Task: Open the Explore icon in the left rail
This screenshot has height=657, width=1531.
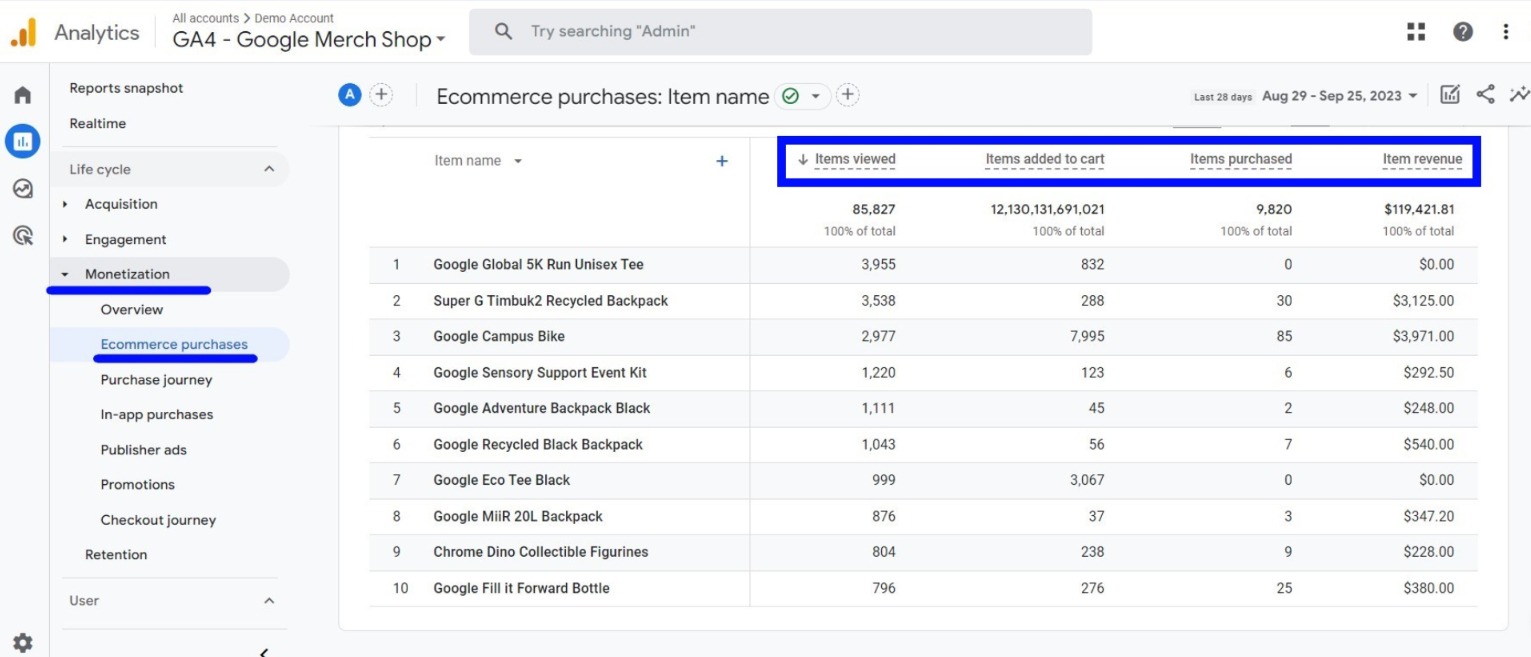Action: tap(22, 188)
